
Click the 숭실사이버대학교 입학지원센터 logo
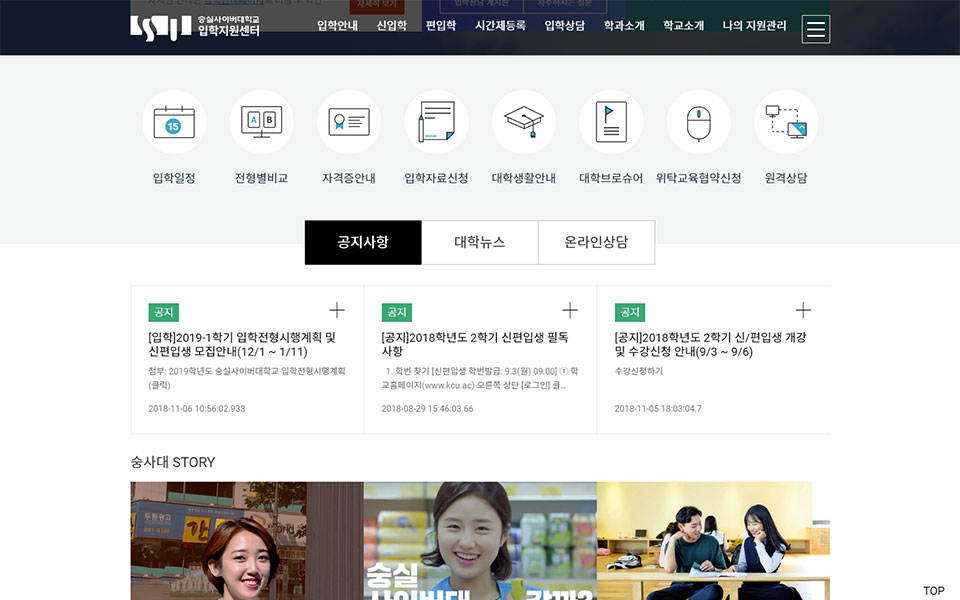196,27
